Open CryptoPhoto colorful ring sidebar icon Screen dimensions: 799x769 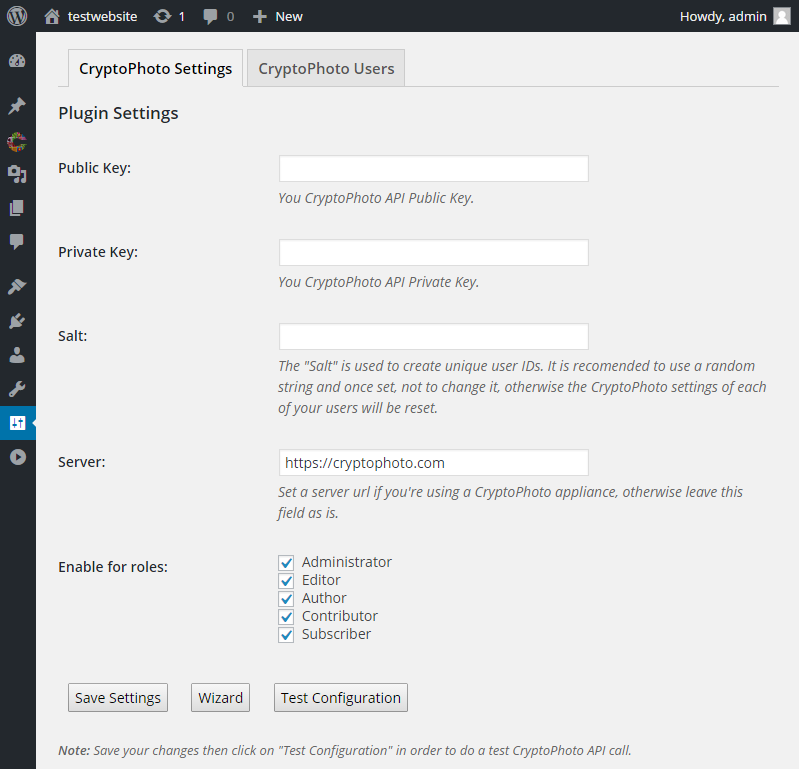point(17,142)
